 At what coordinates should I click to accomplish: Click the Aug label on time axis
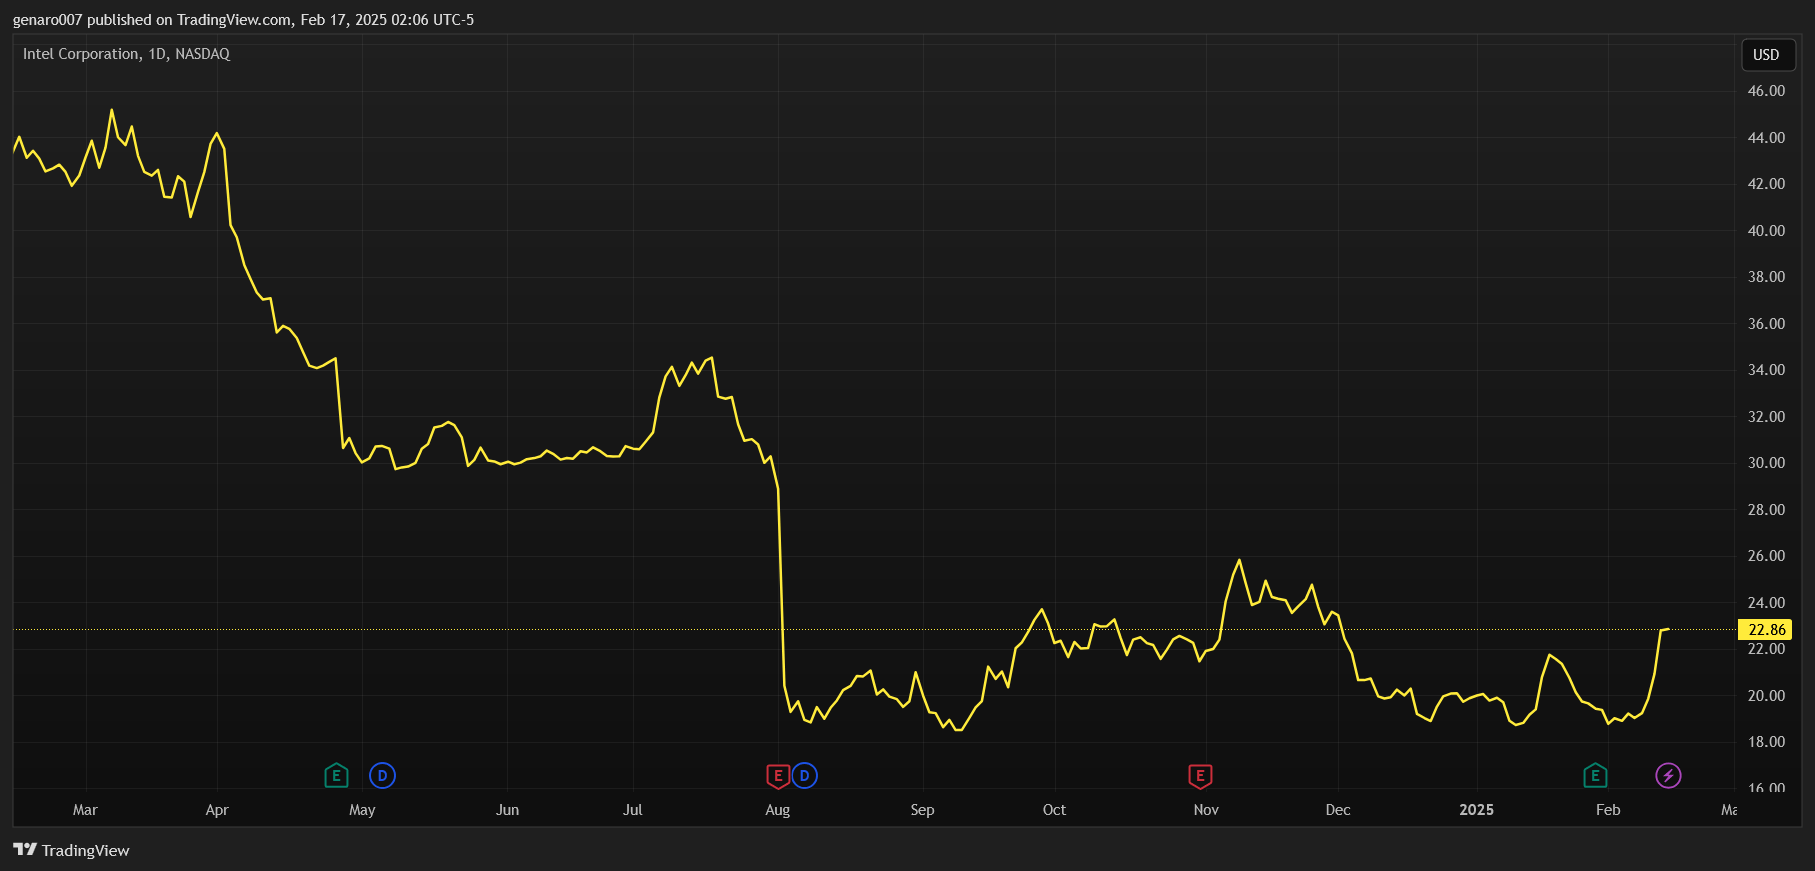point(777,810)
